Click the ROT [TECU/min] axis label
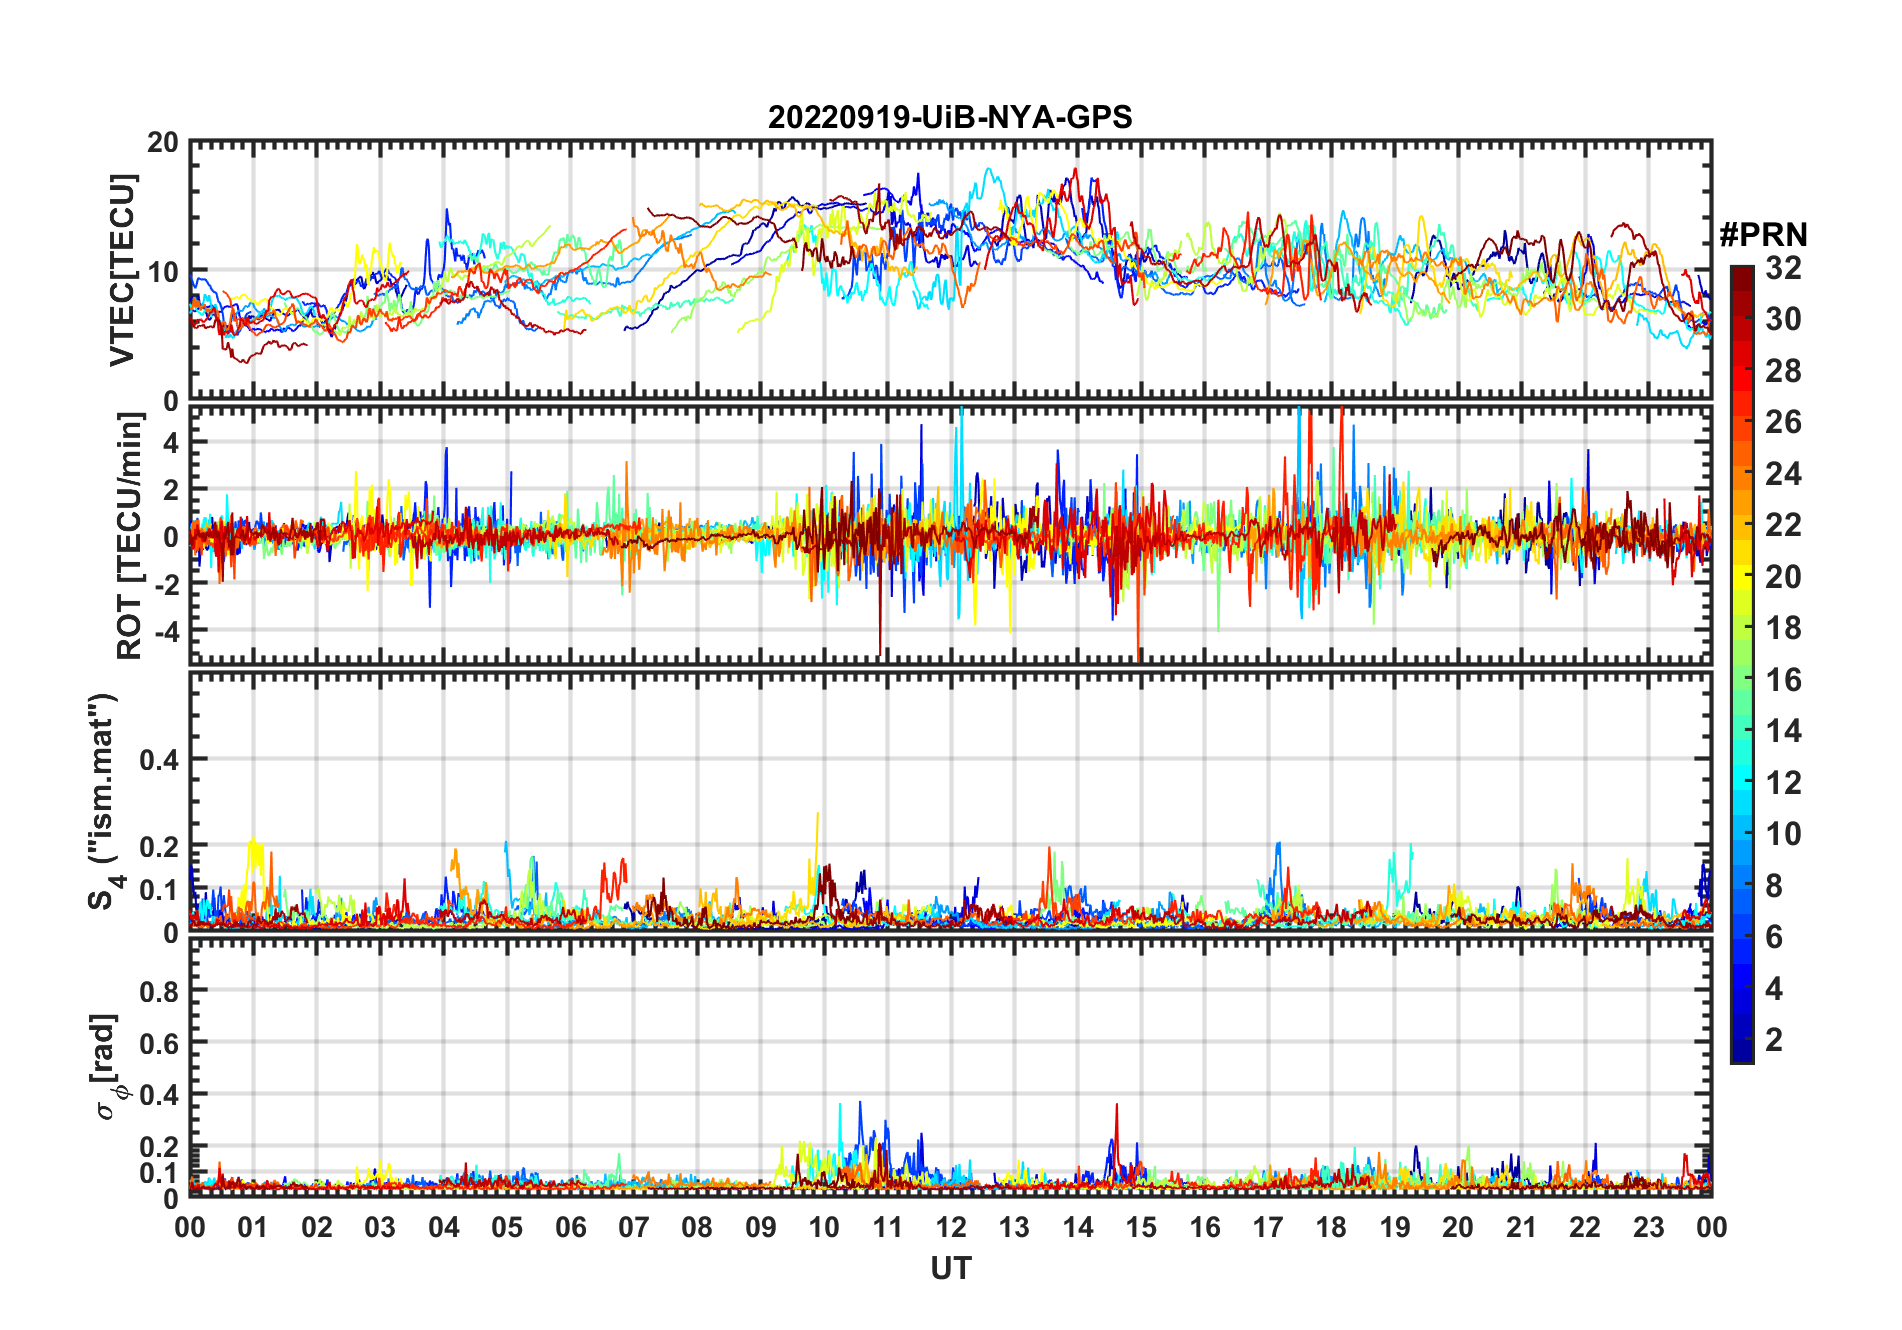 [x=129, y=536]
